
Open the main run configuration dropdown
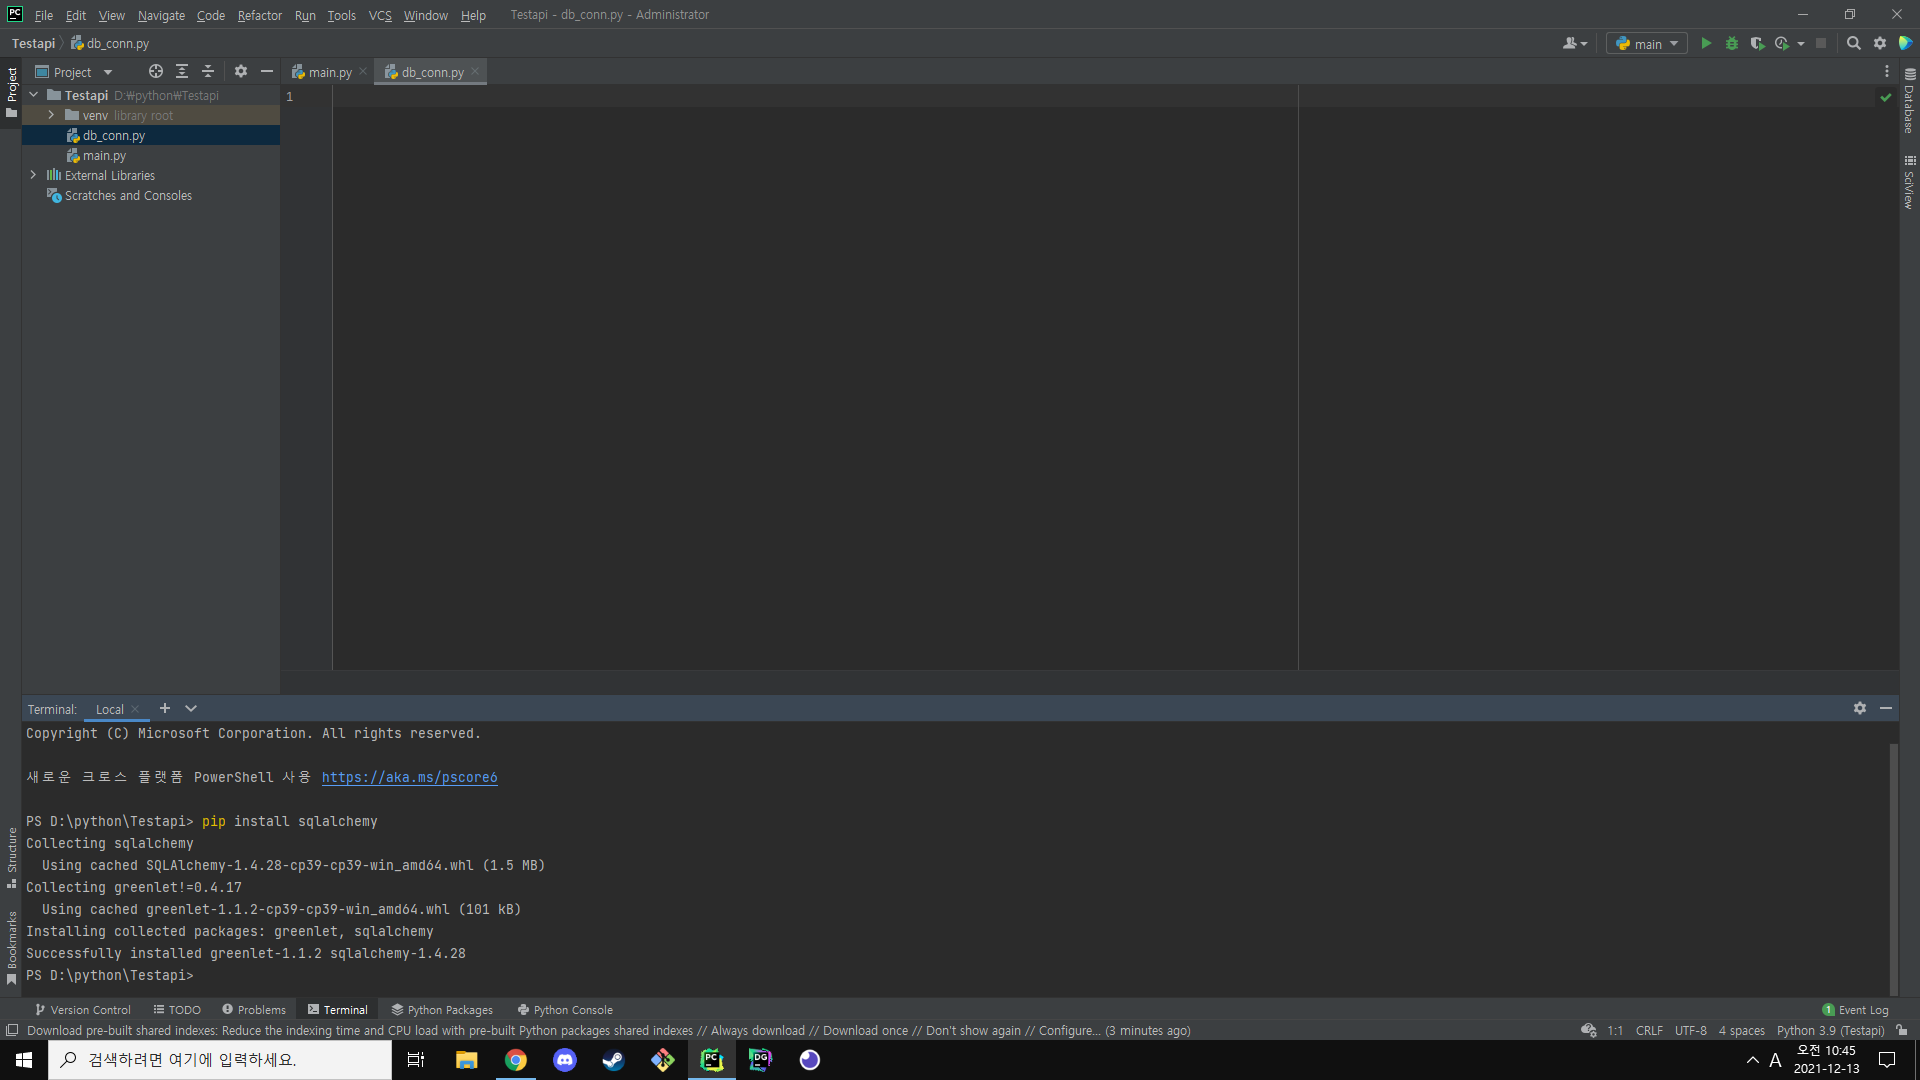click(x=1647, y=43)
